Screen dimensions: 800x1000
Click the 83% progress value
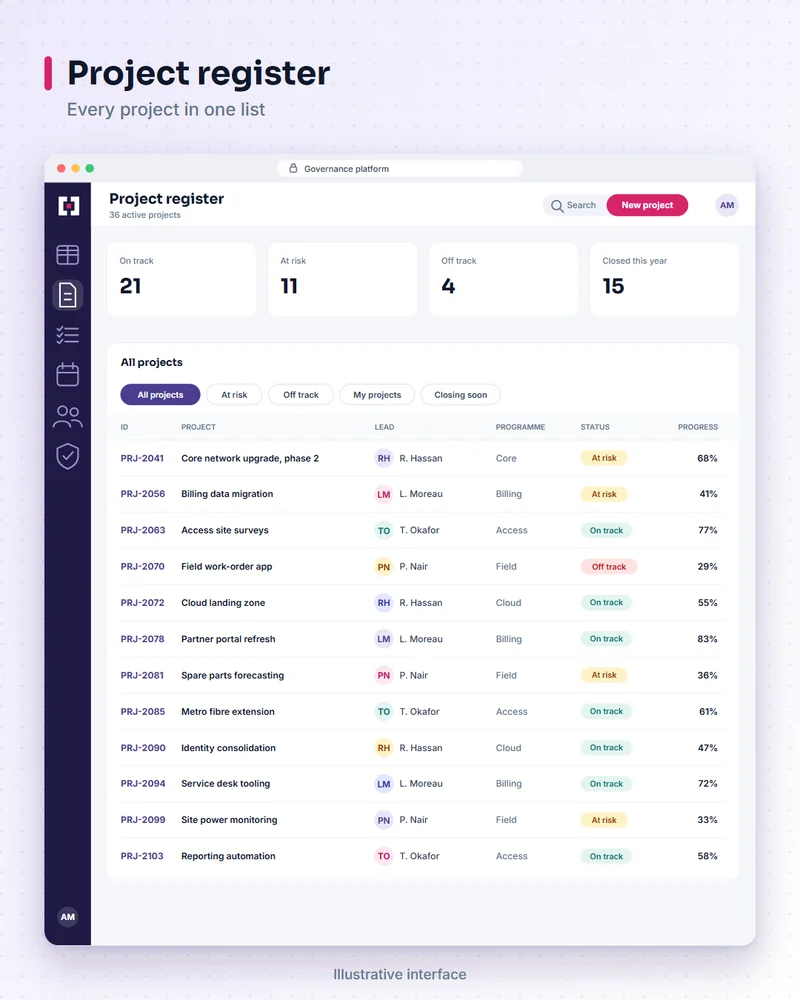(x=707, y=639)
